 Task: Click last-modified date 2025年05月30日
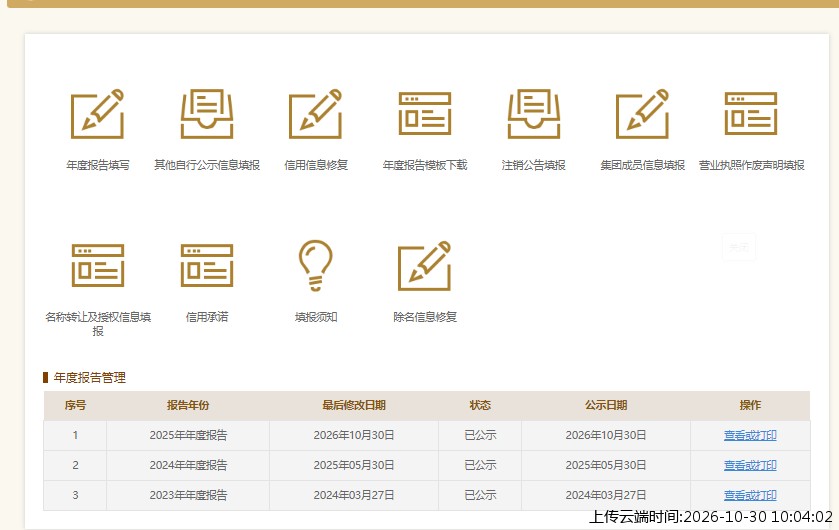point(354,465)
